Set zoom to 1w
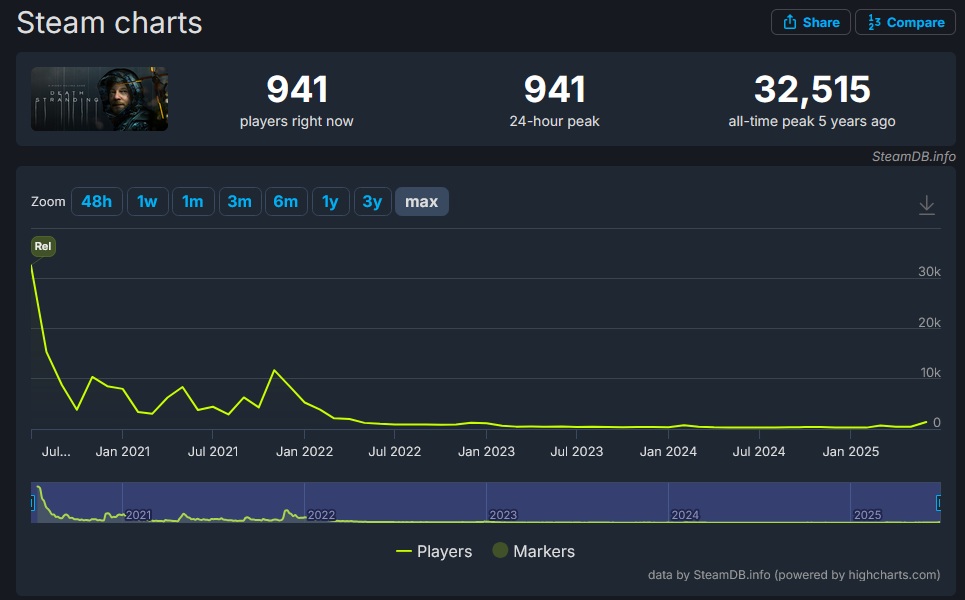The width and height of the screenshot is (965, 600). pyautogui.click(x=147, y=201)
